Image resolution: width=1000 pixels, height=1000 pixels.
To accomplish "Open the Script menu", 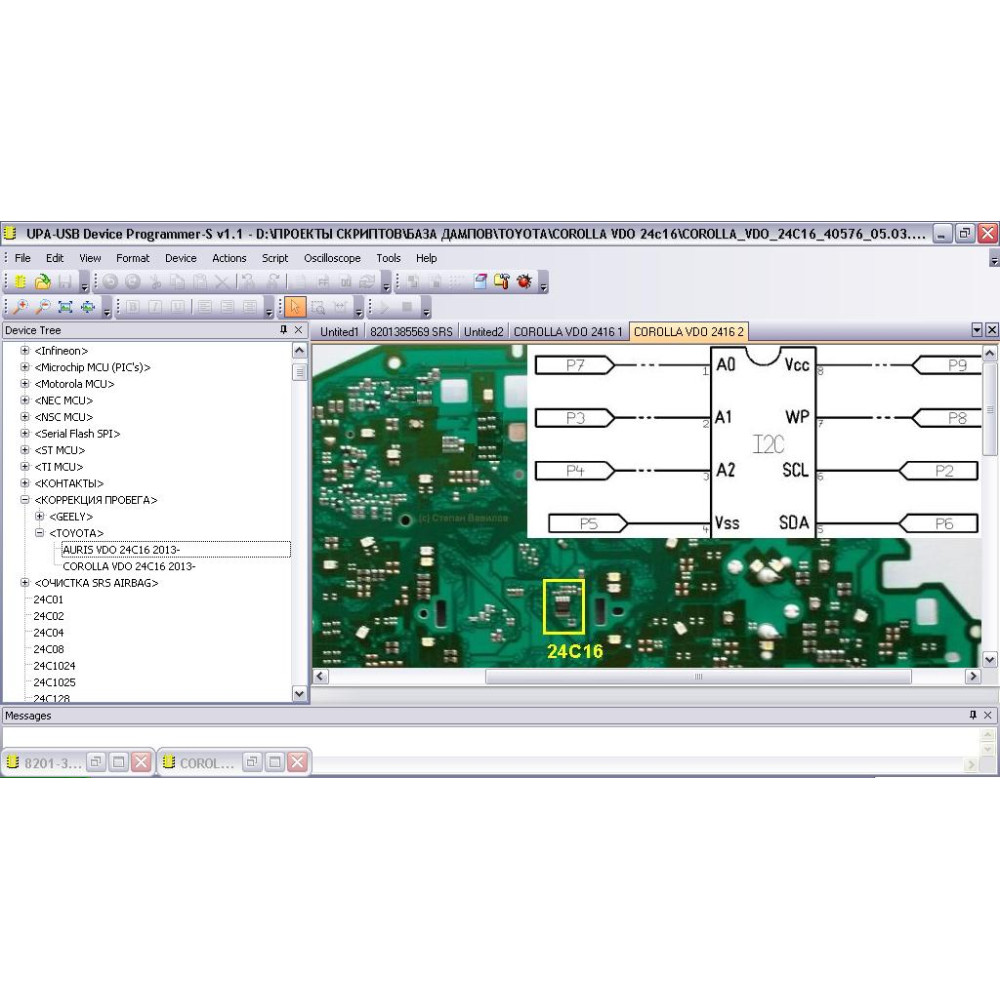I will tap(275, 258).
